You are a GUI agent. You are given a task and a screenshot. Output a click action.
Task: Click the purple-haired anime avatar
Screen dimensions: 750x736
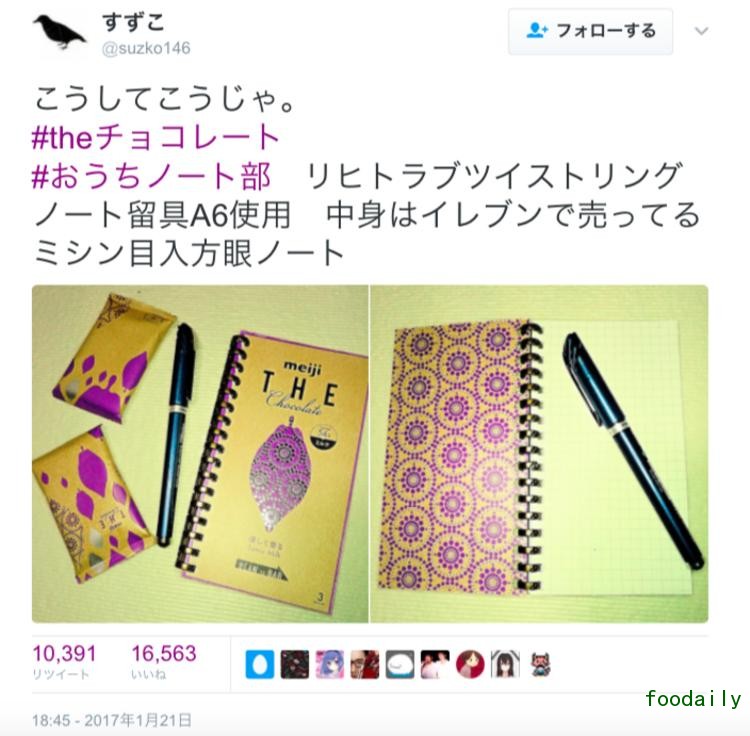(x=330, y=664)
